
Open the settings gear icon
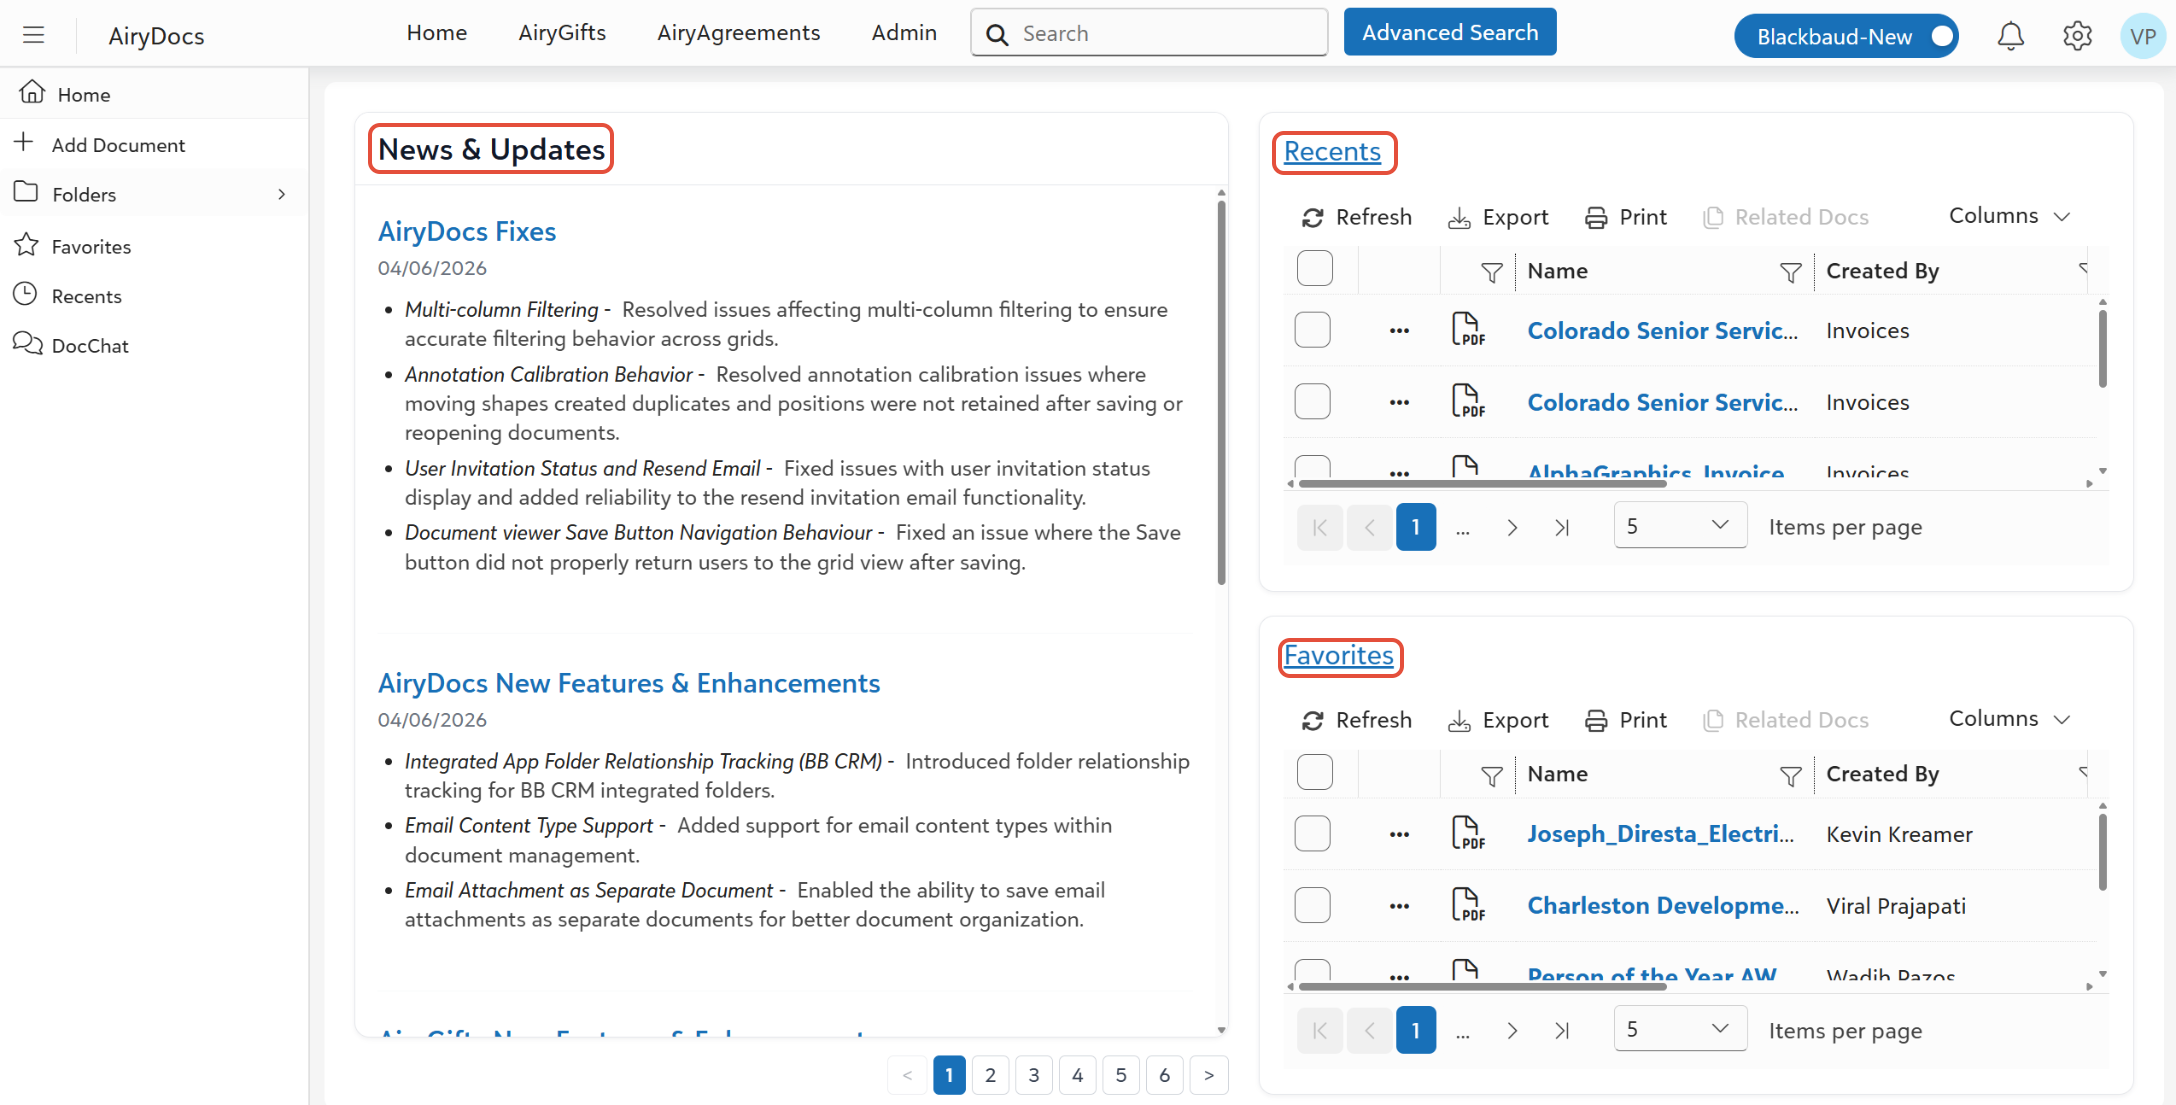pyautogui.click(x=2077, y=36)
